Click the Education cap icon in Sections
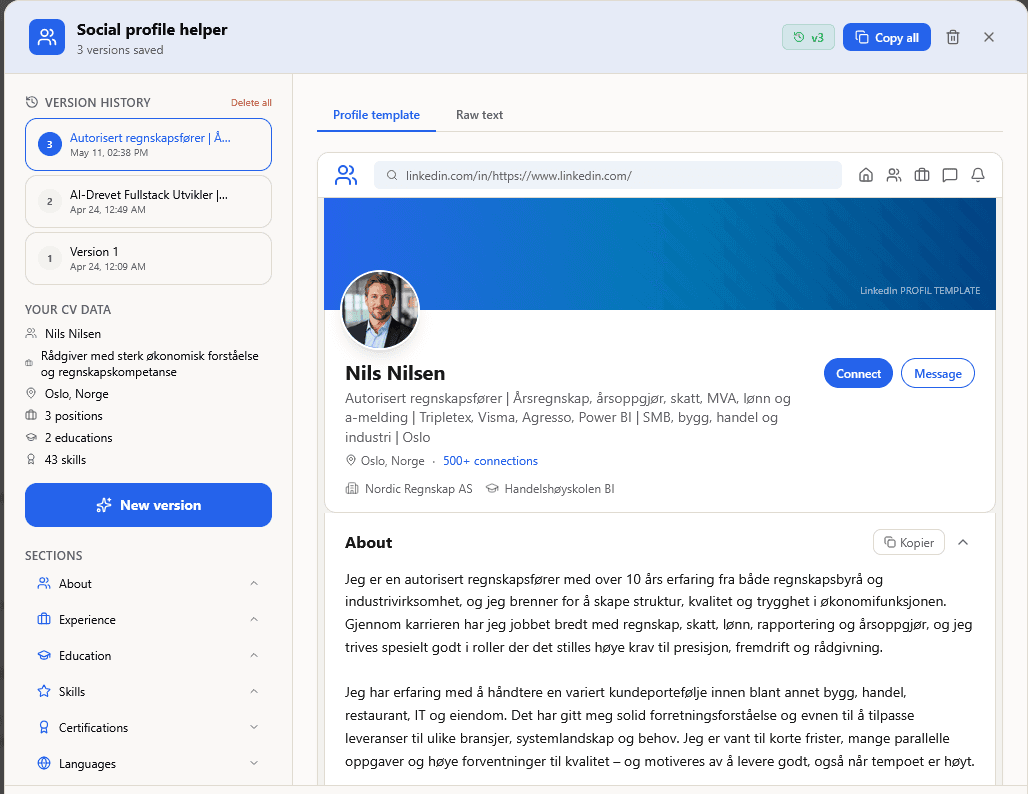Screen dimensions: 1028x794 (x=44, y=656)
